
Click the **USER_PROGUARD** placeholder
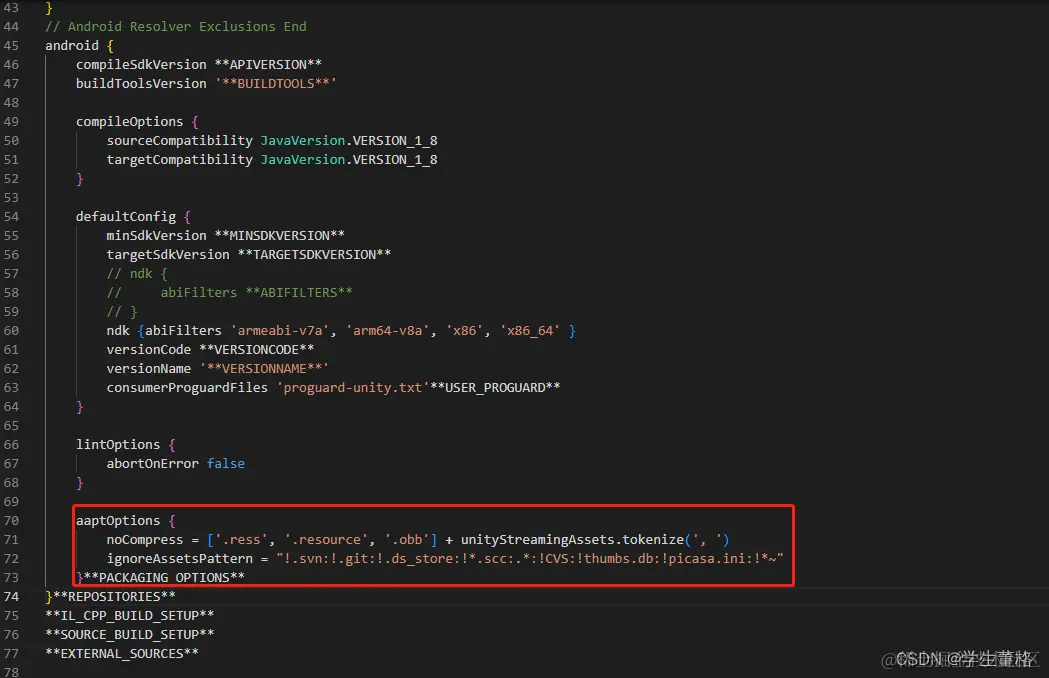coord(495,388)
